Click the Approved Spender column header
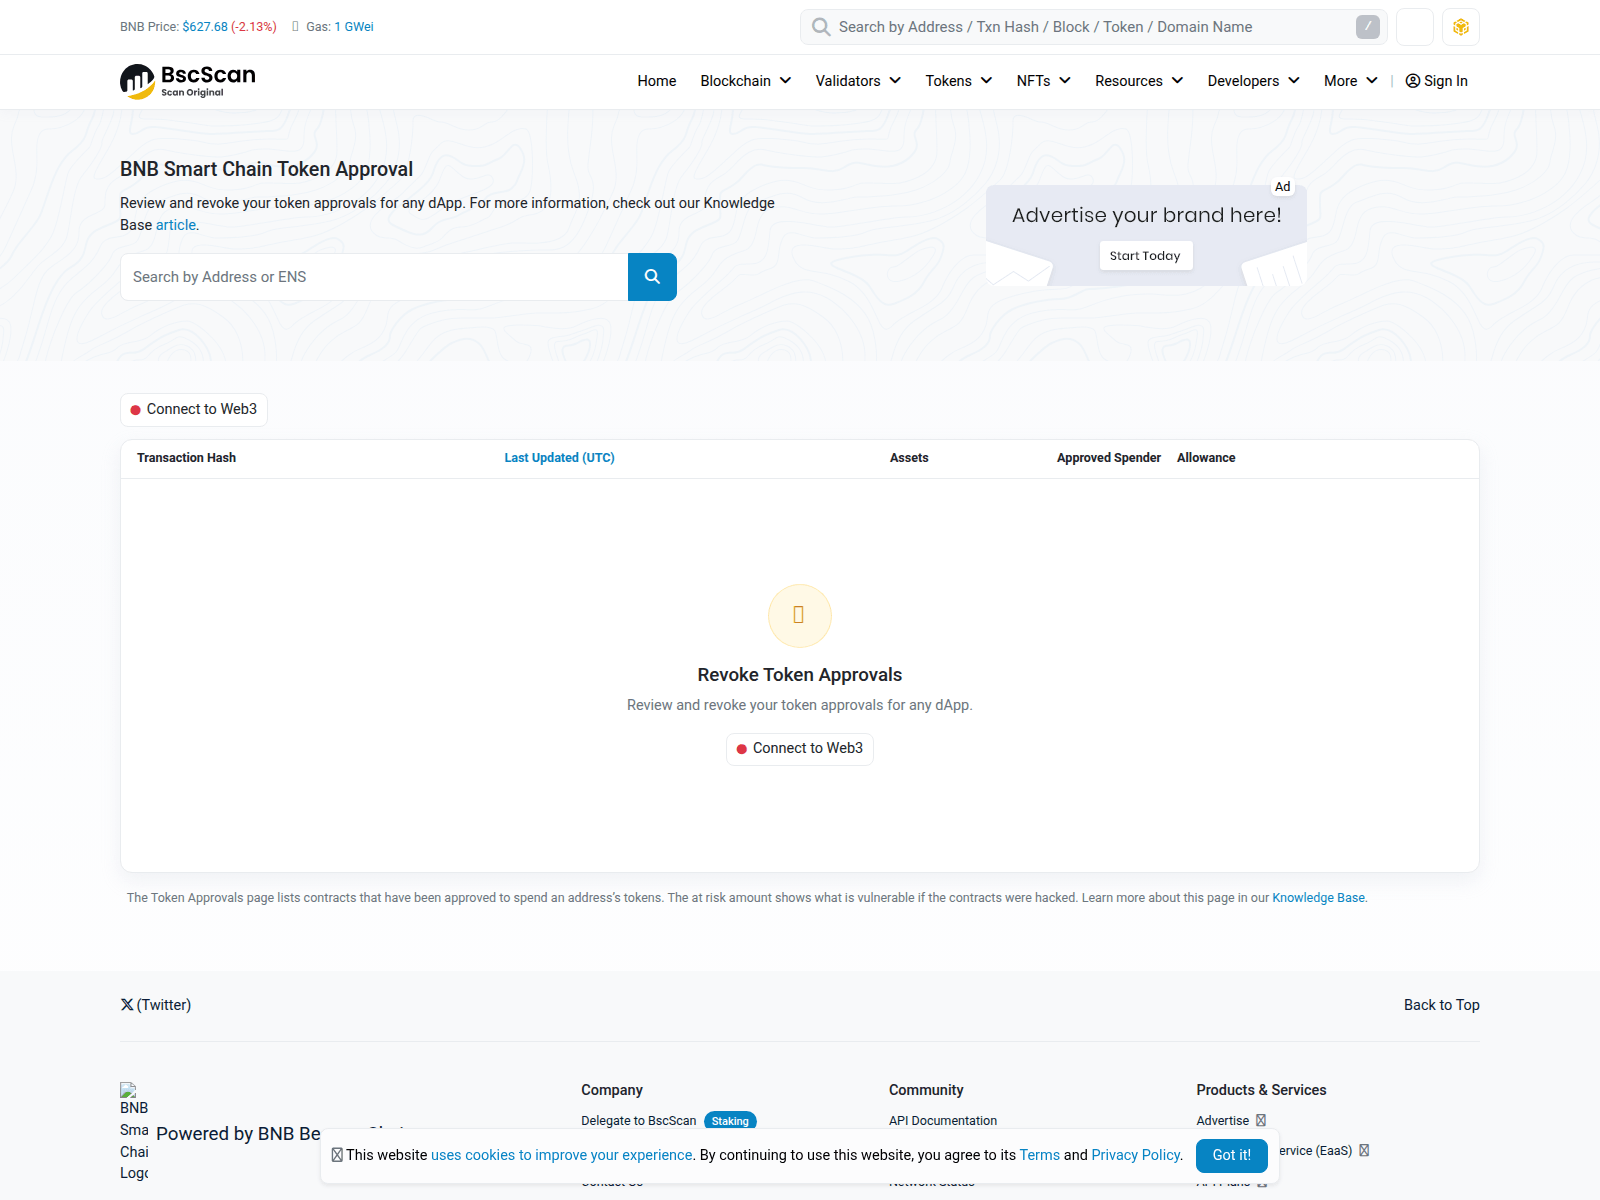 coord(1109,458)
